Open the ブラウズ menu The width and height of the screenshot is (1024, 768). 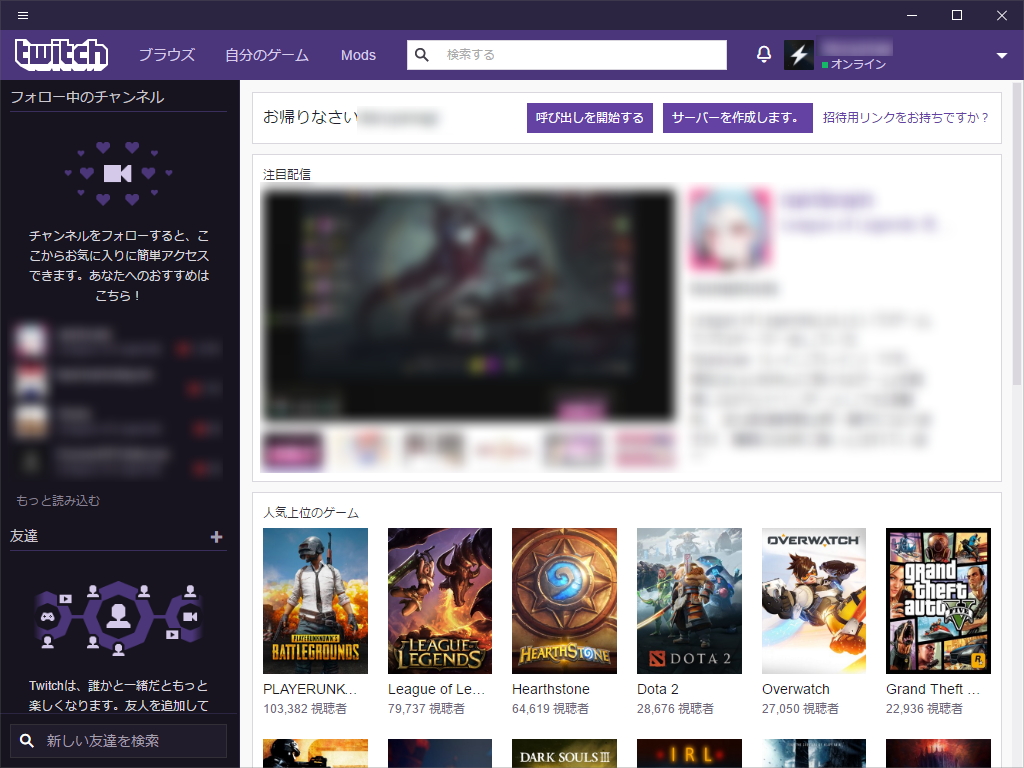point(166,55)
